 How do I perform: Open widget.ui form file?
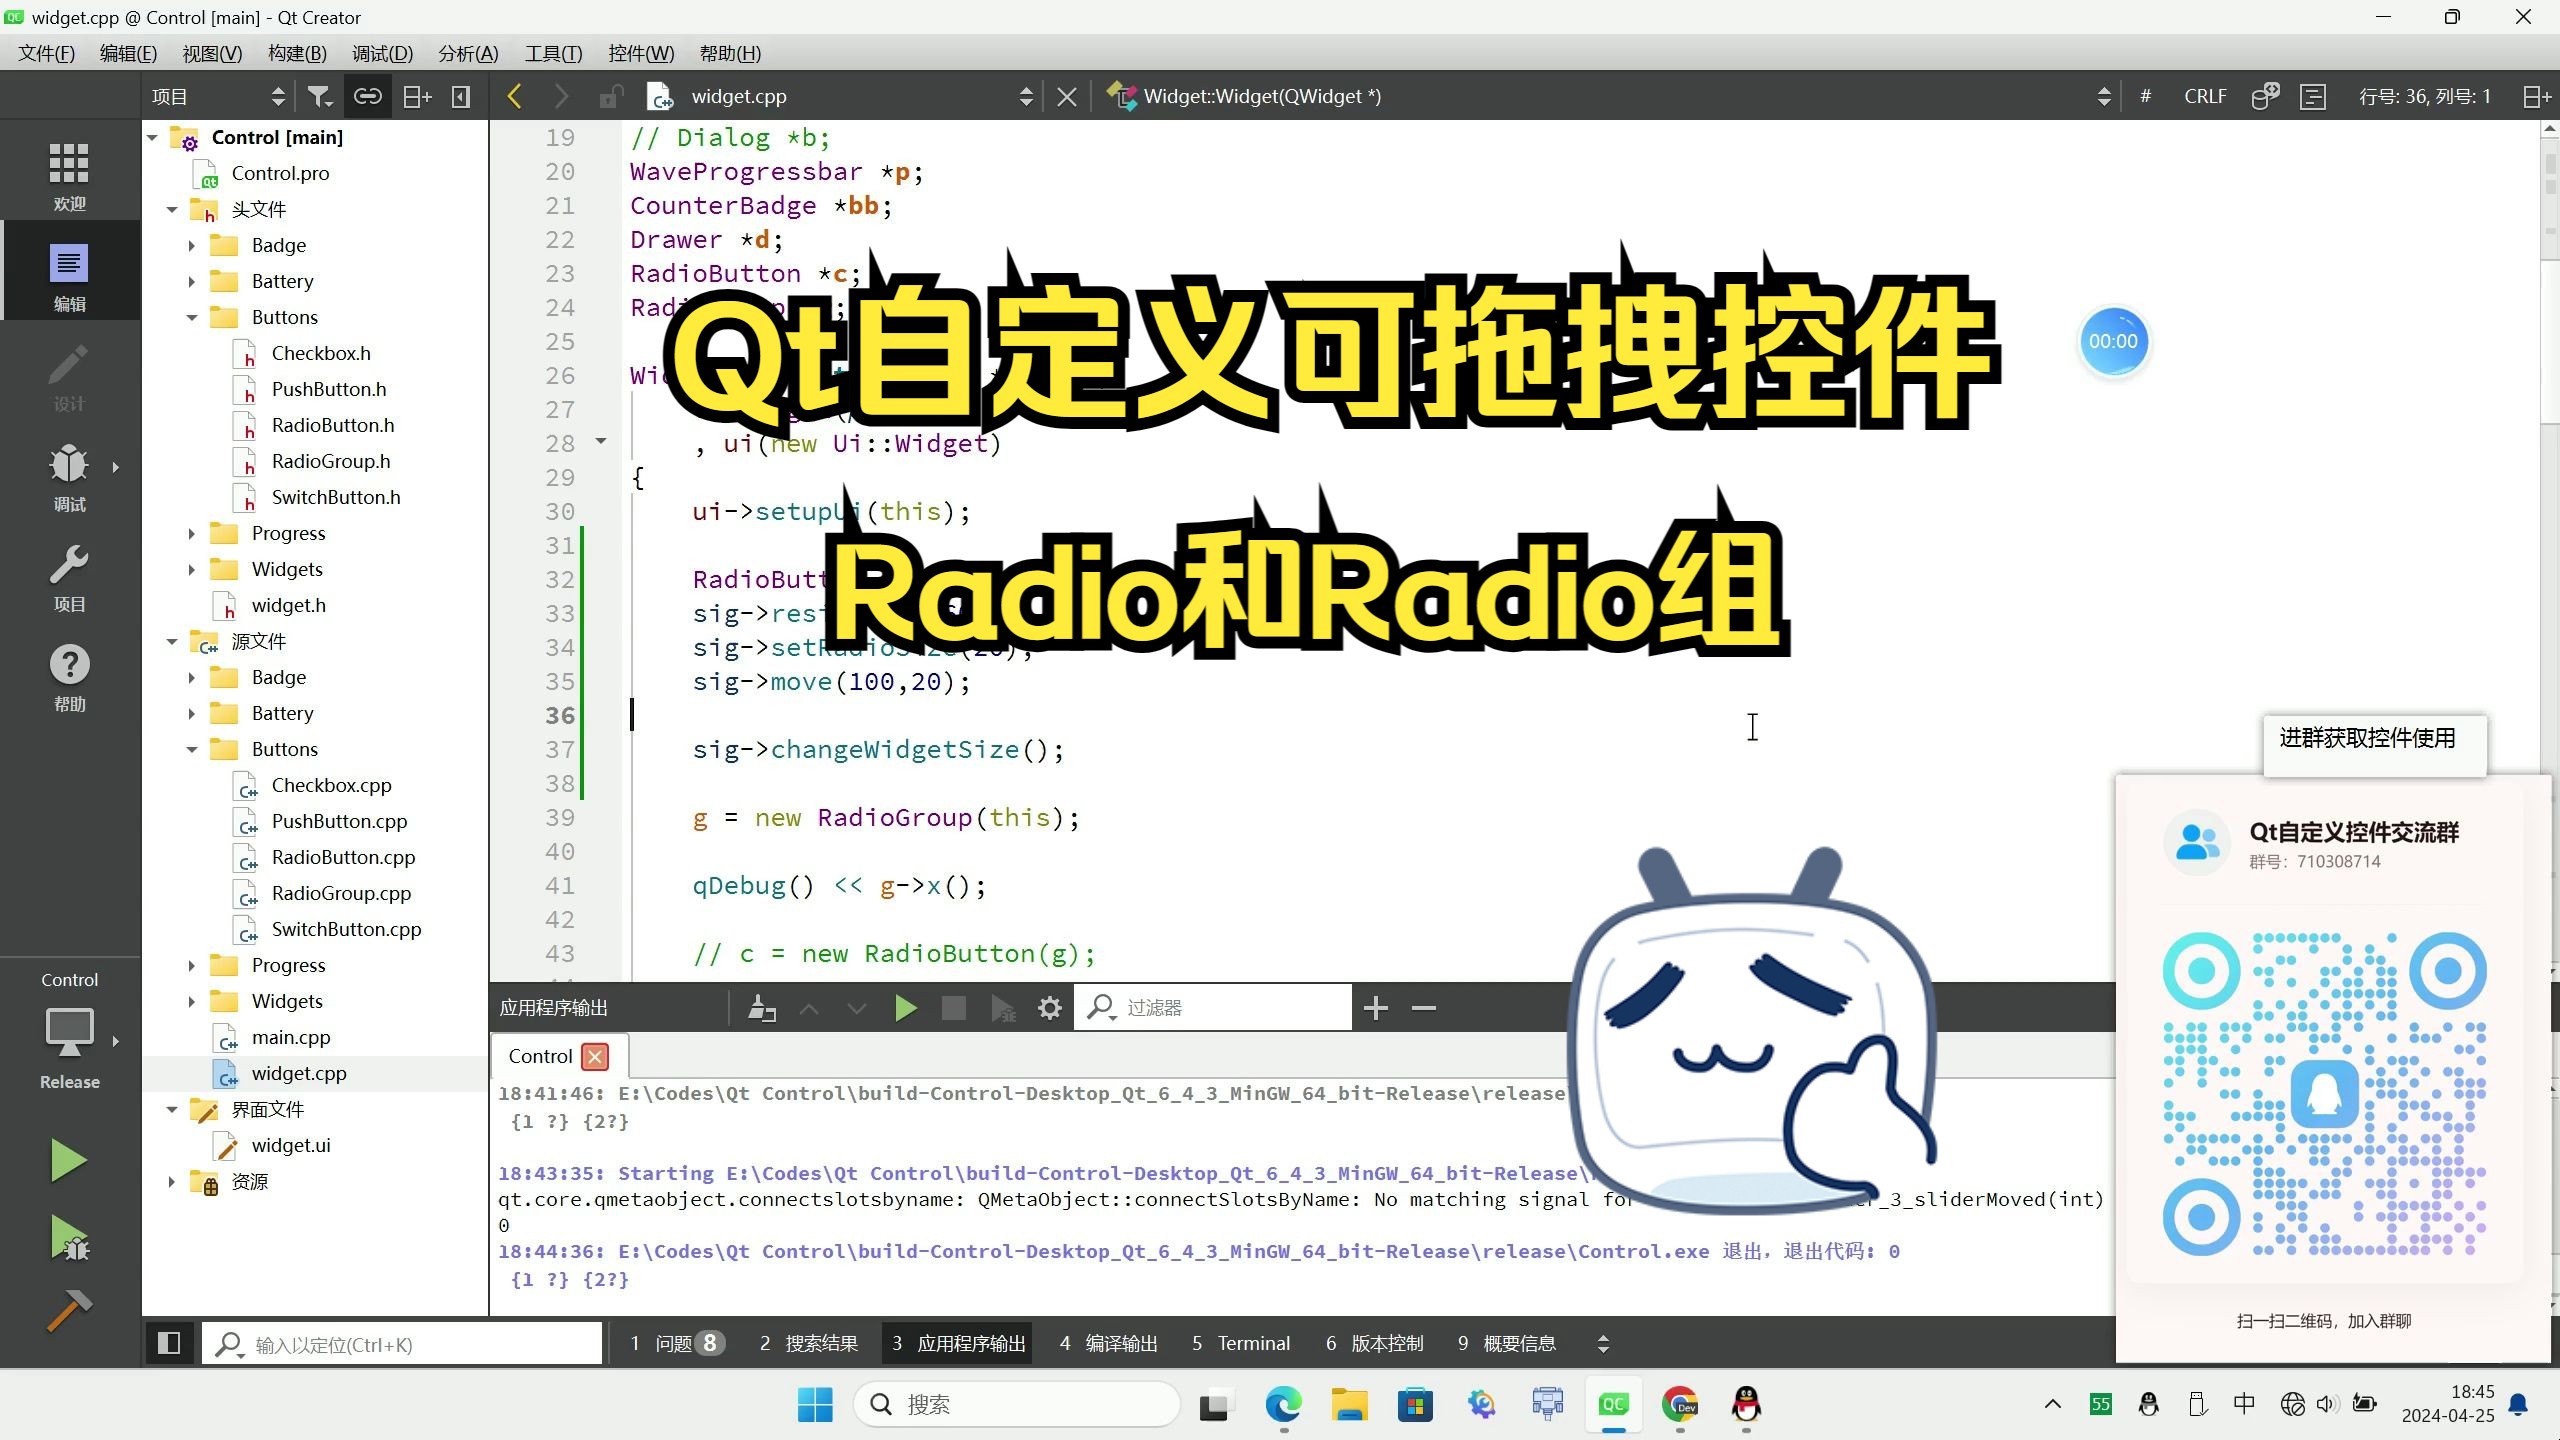point(291,1145)
